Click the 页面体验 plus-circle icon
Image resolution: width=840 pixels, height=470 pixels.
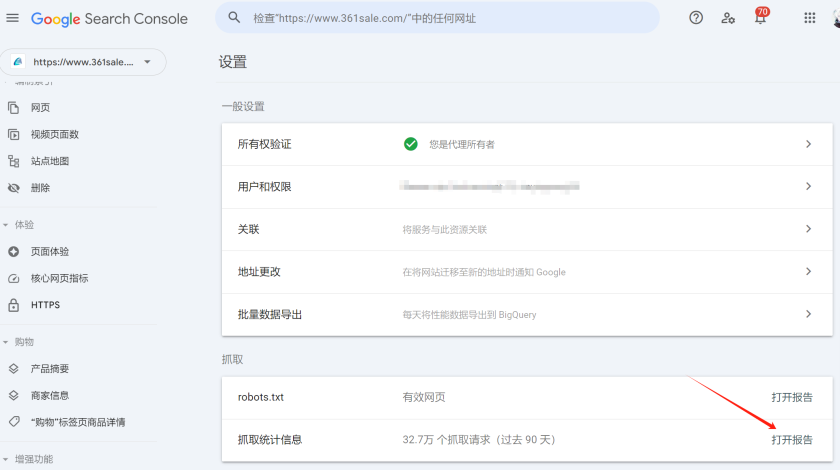click(x=13, y=251)
